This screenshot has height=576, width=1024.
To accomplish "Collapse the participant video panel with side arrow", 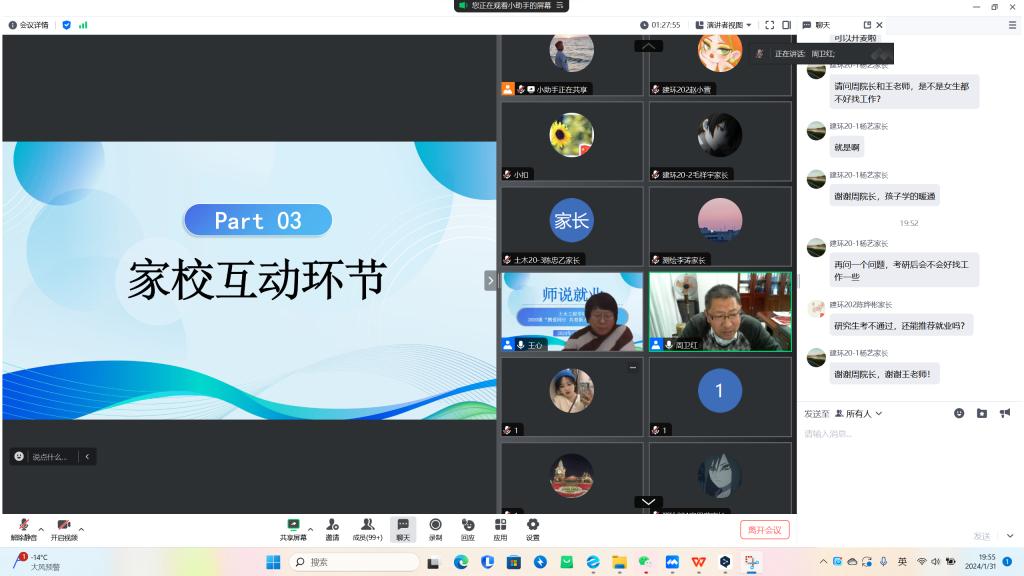I will coord(491,281).
